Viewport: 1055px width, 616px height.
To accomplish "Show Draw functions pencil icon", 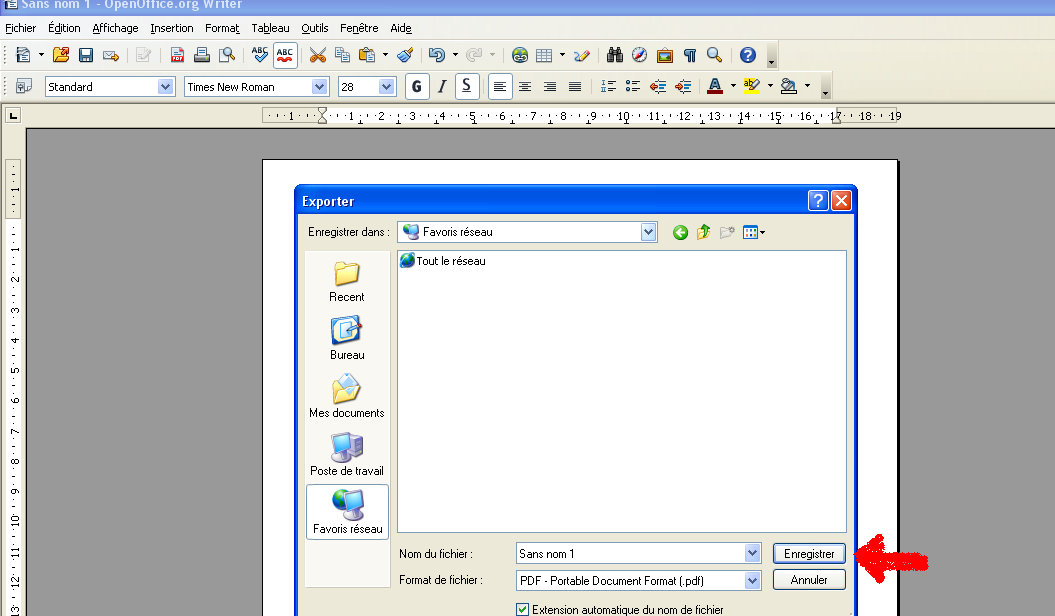I will [x=582, y=55].
